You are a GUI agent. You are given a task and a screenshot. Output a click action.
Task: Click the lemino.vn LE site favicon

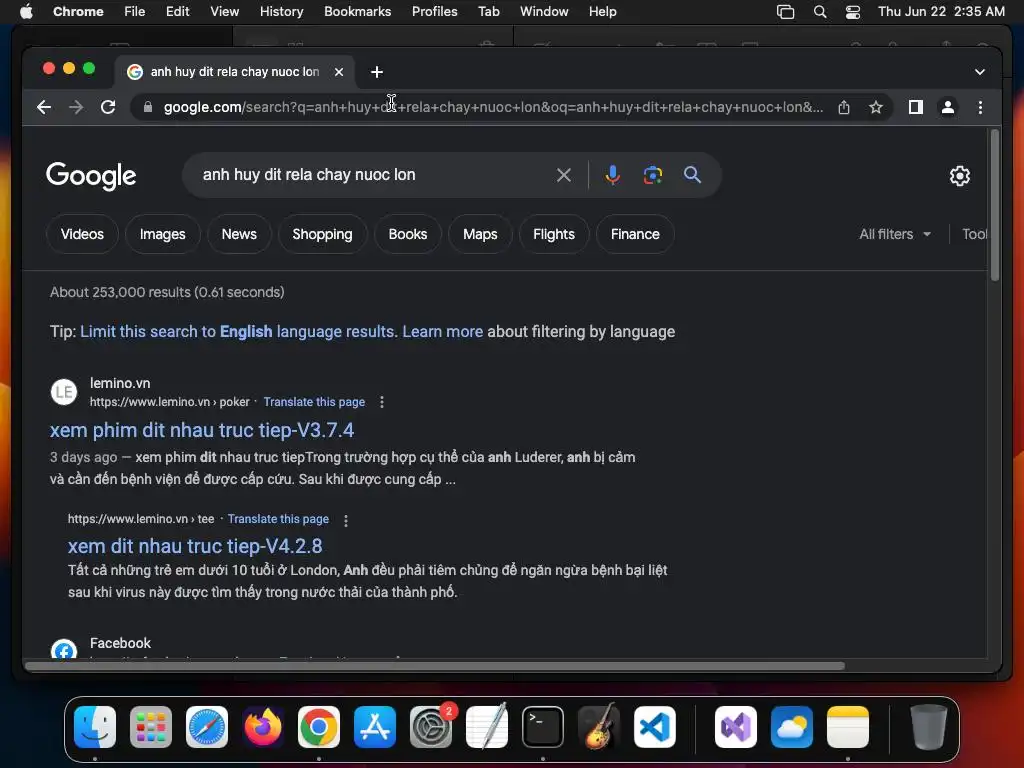64,392
